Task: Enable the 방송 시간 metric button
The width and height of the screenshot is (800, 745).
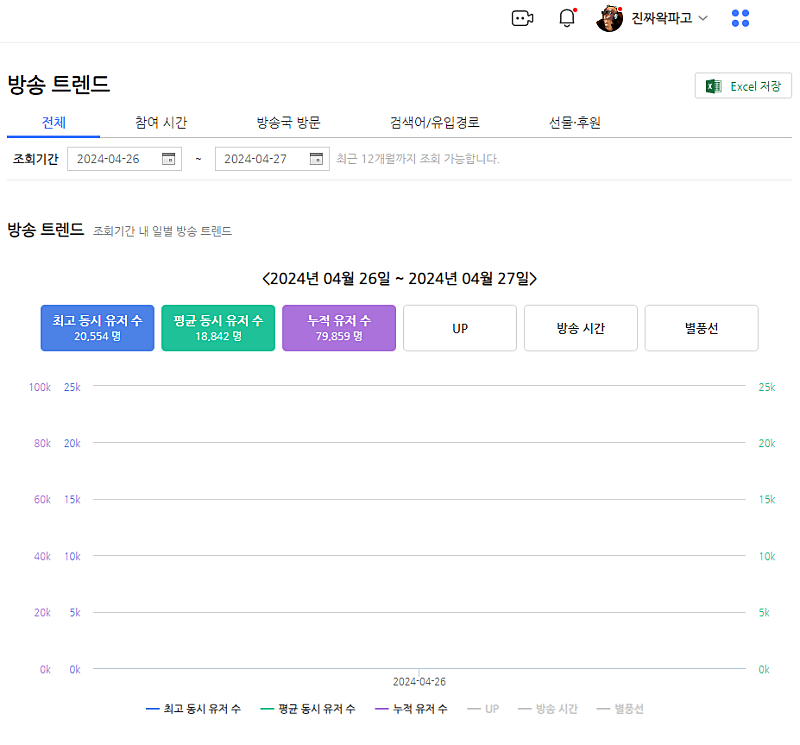Action: click(x=581, y=328)
